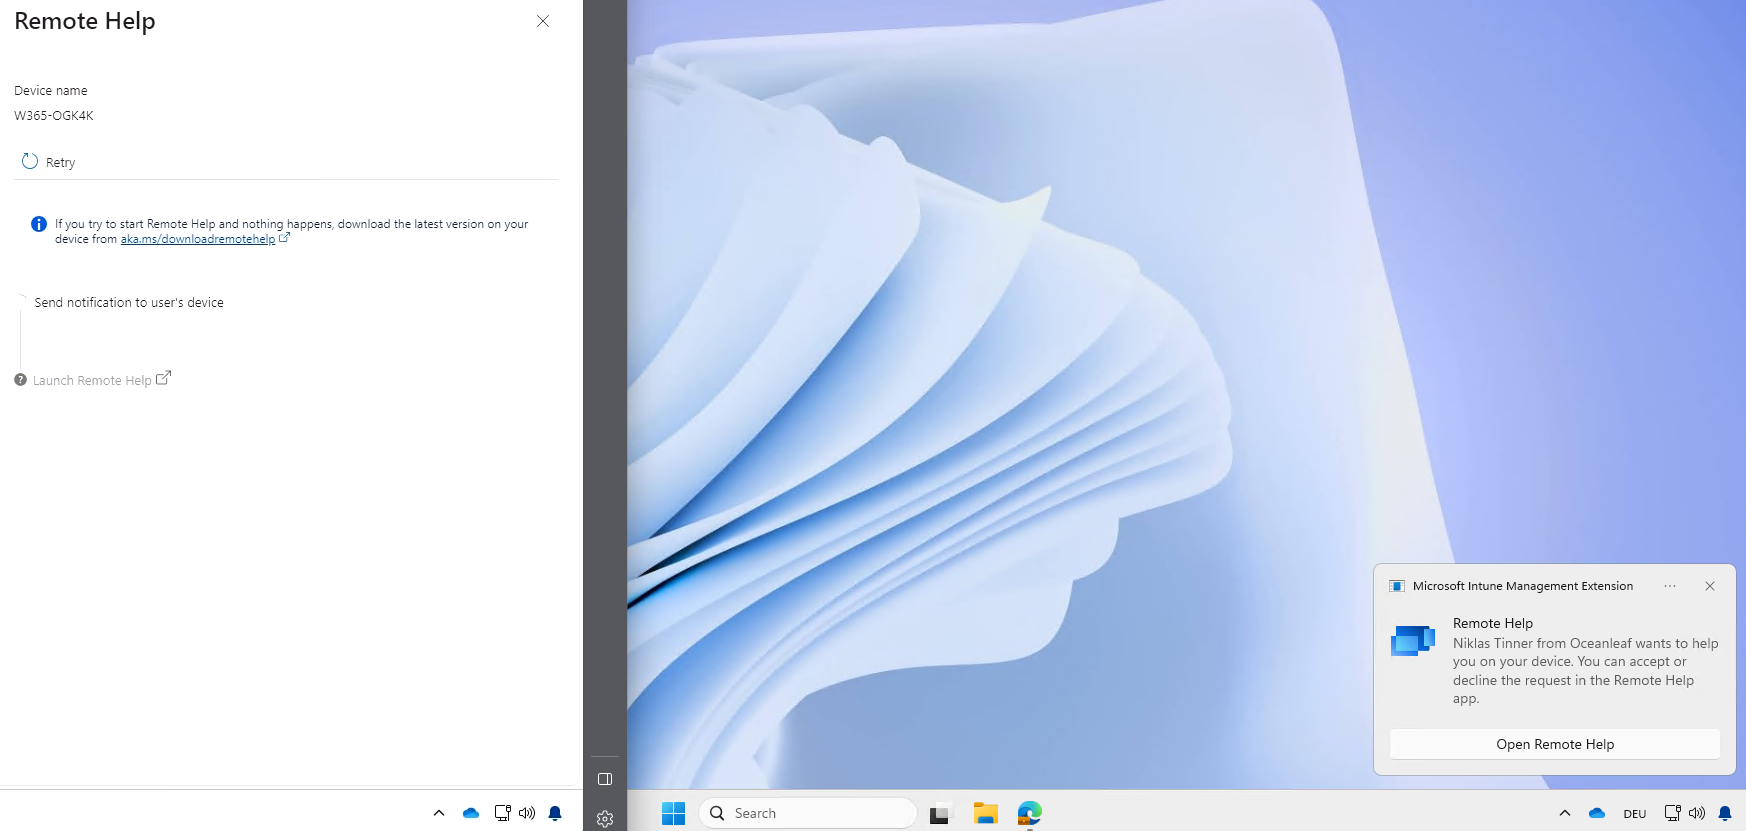1746x831 pixels.
Task: Click the Remote Help panel heading
Action: pos(85,21)
